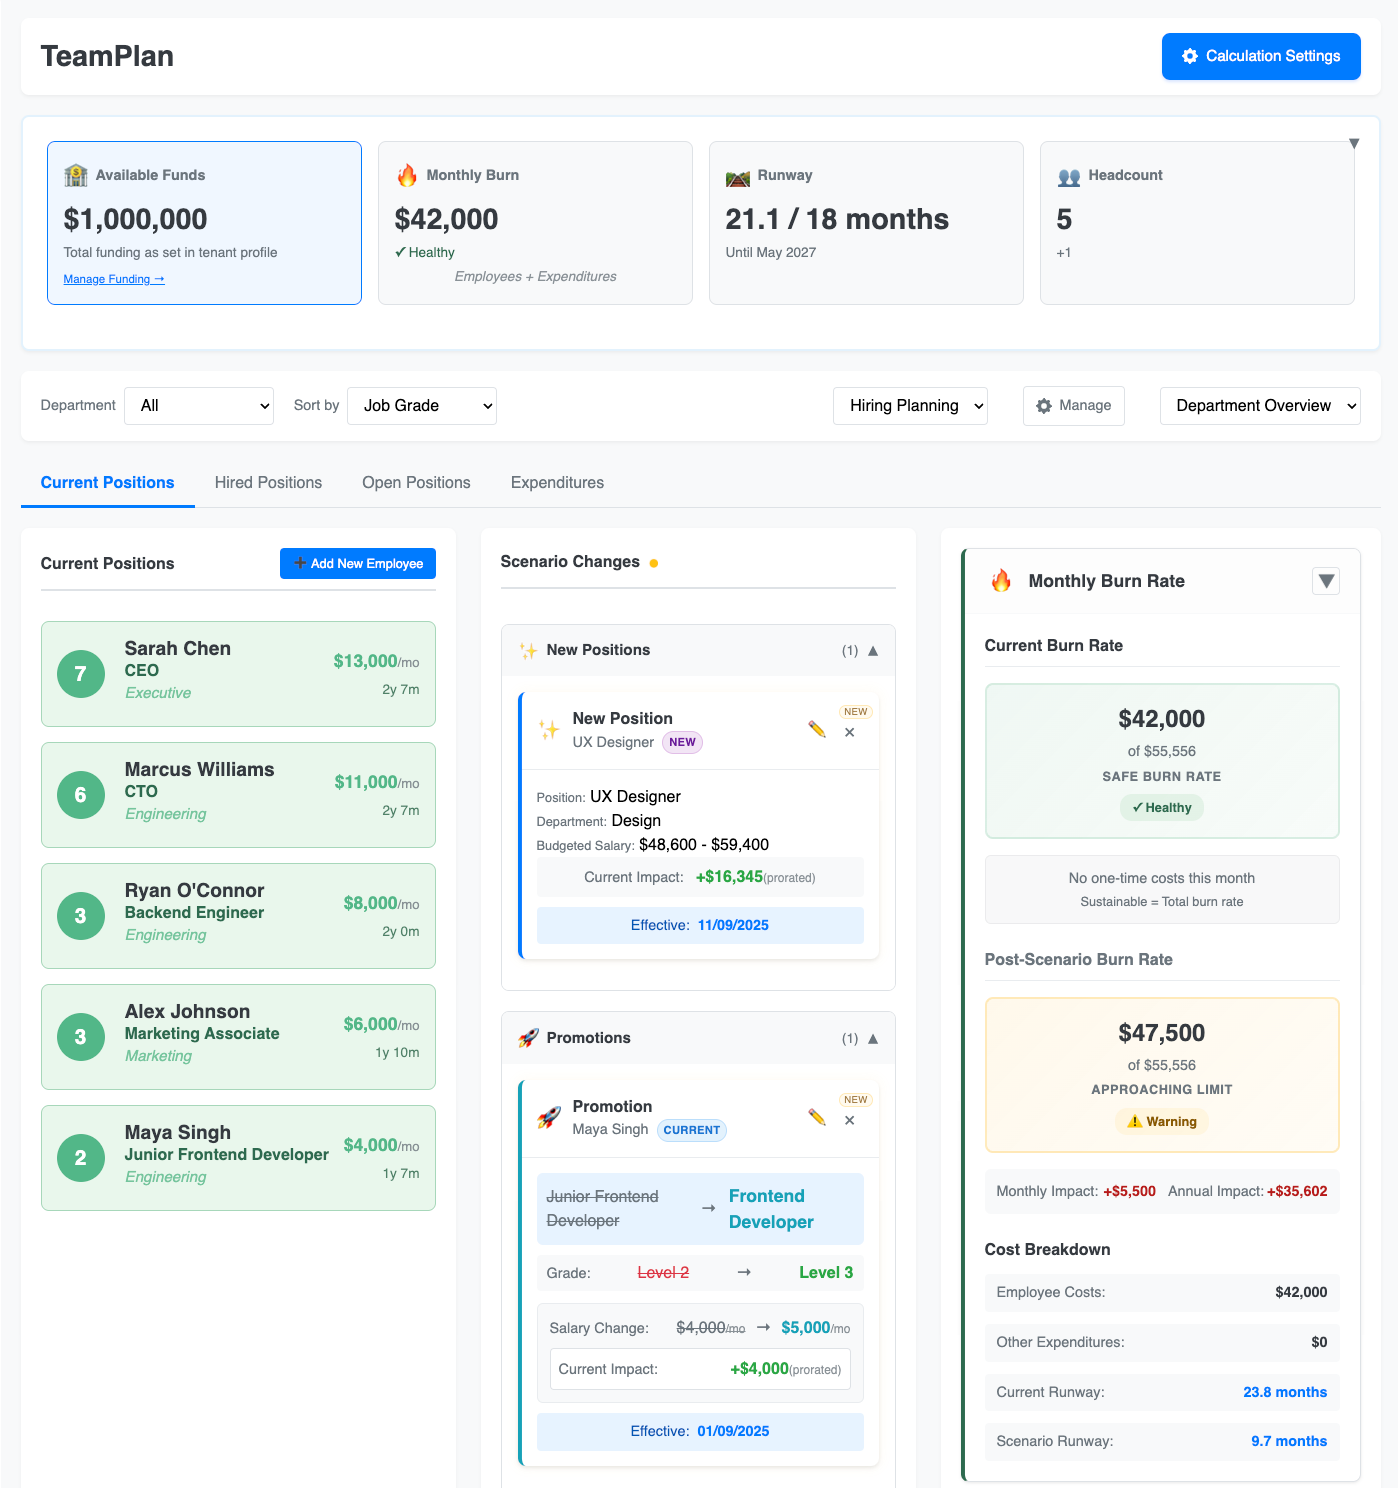Image resolution: width=1398 pixels, height=1488 pixels.
Task: Click the bank icon on Available Funds card
Action: (x=76, y=176)
